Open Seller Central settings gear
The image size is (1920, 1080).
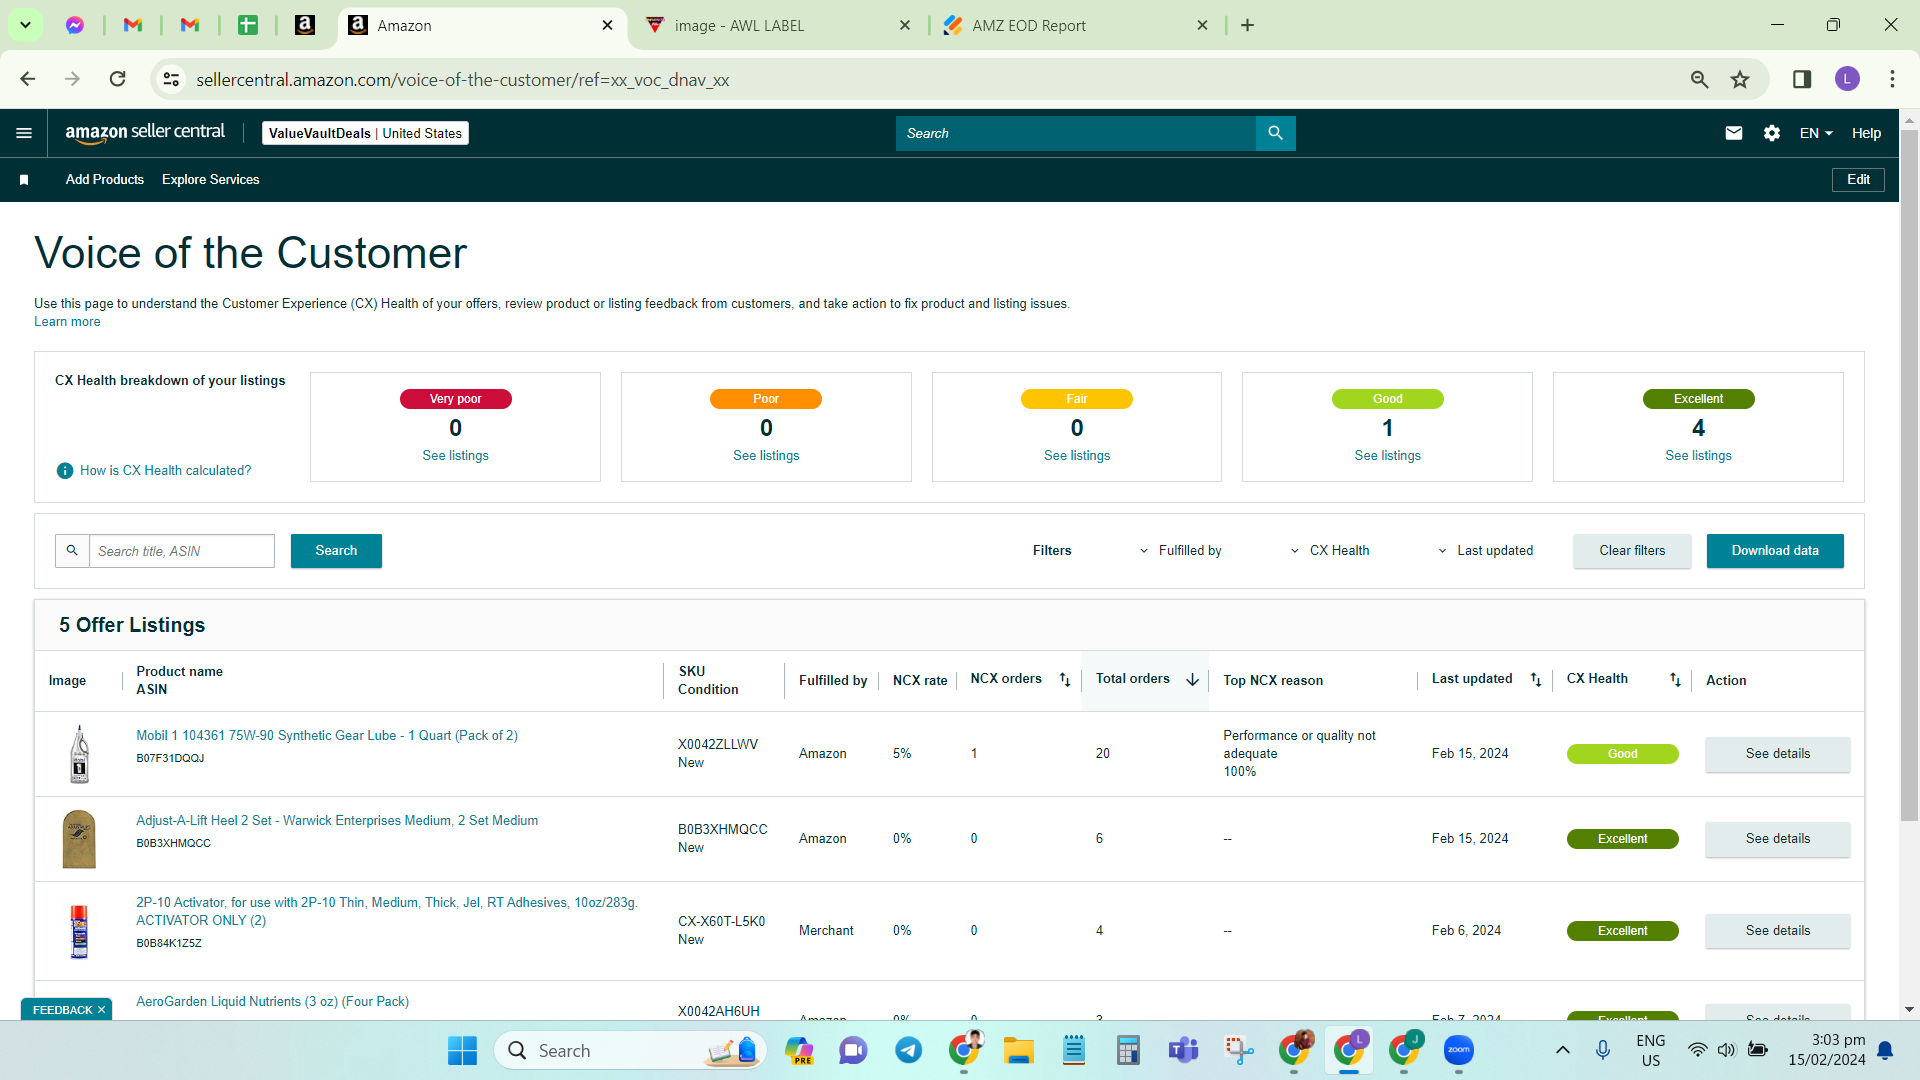coord(1772,133)
